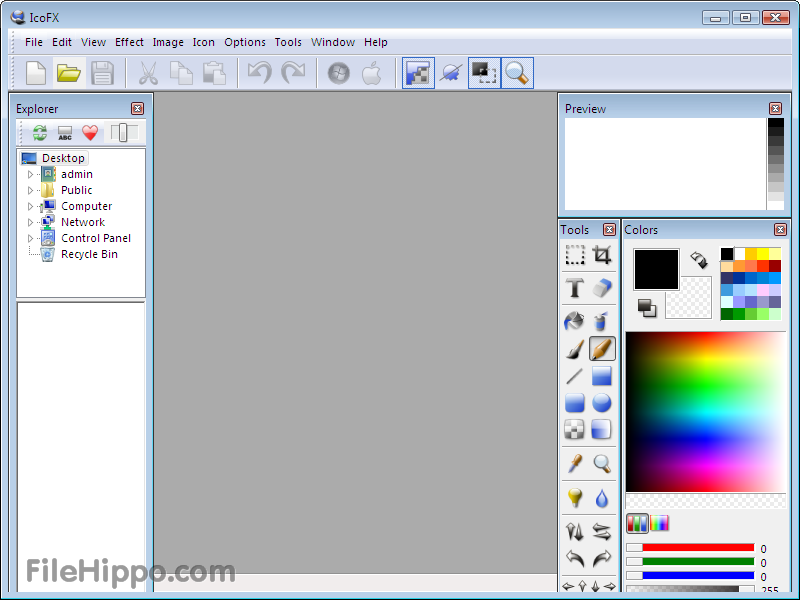Select the Flood fill bucket tool

point(574,321)
